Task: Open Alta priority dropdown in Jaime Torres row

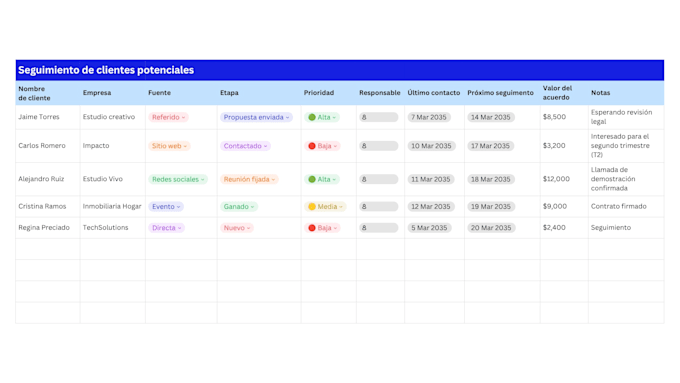Action: [322, 117]
